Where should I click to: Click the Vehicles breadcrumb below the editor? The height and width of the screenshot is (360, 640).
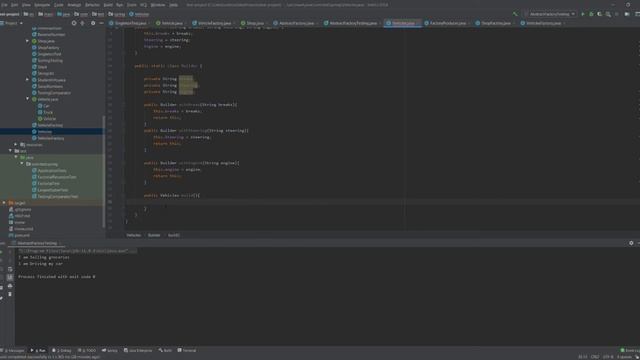(133, 235)
